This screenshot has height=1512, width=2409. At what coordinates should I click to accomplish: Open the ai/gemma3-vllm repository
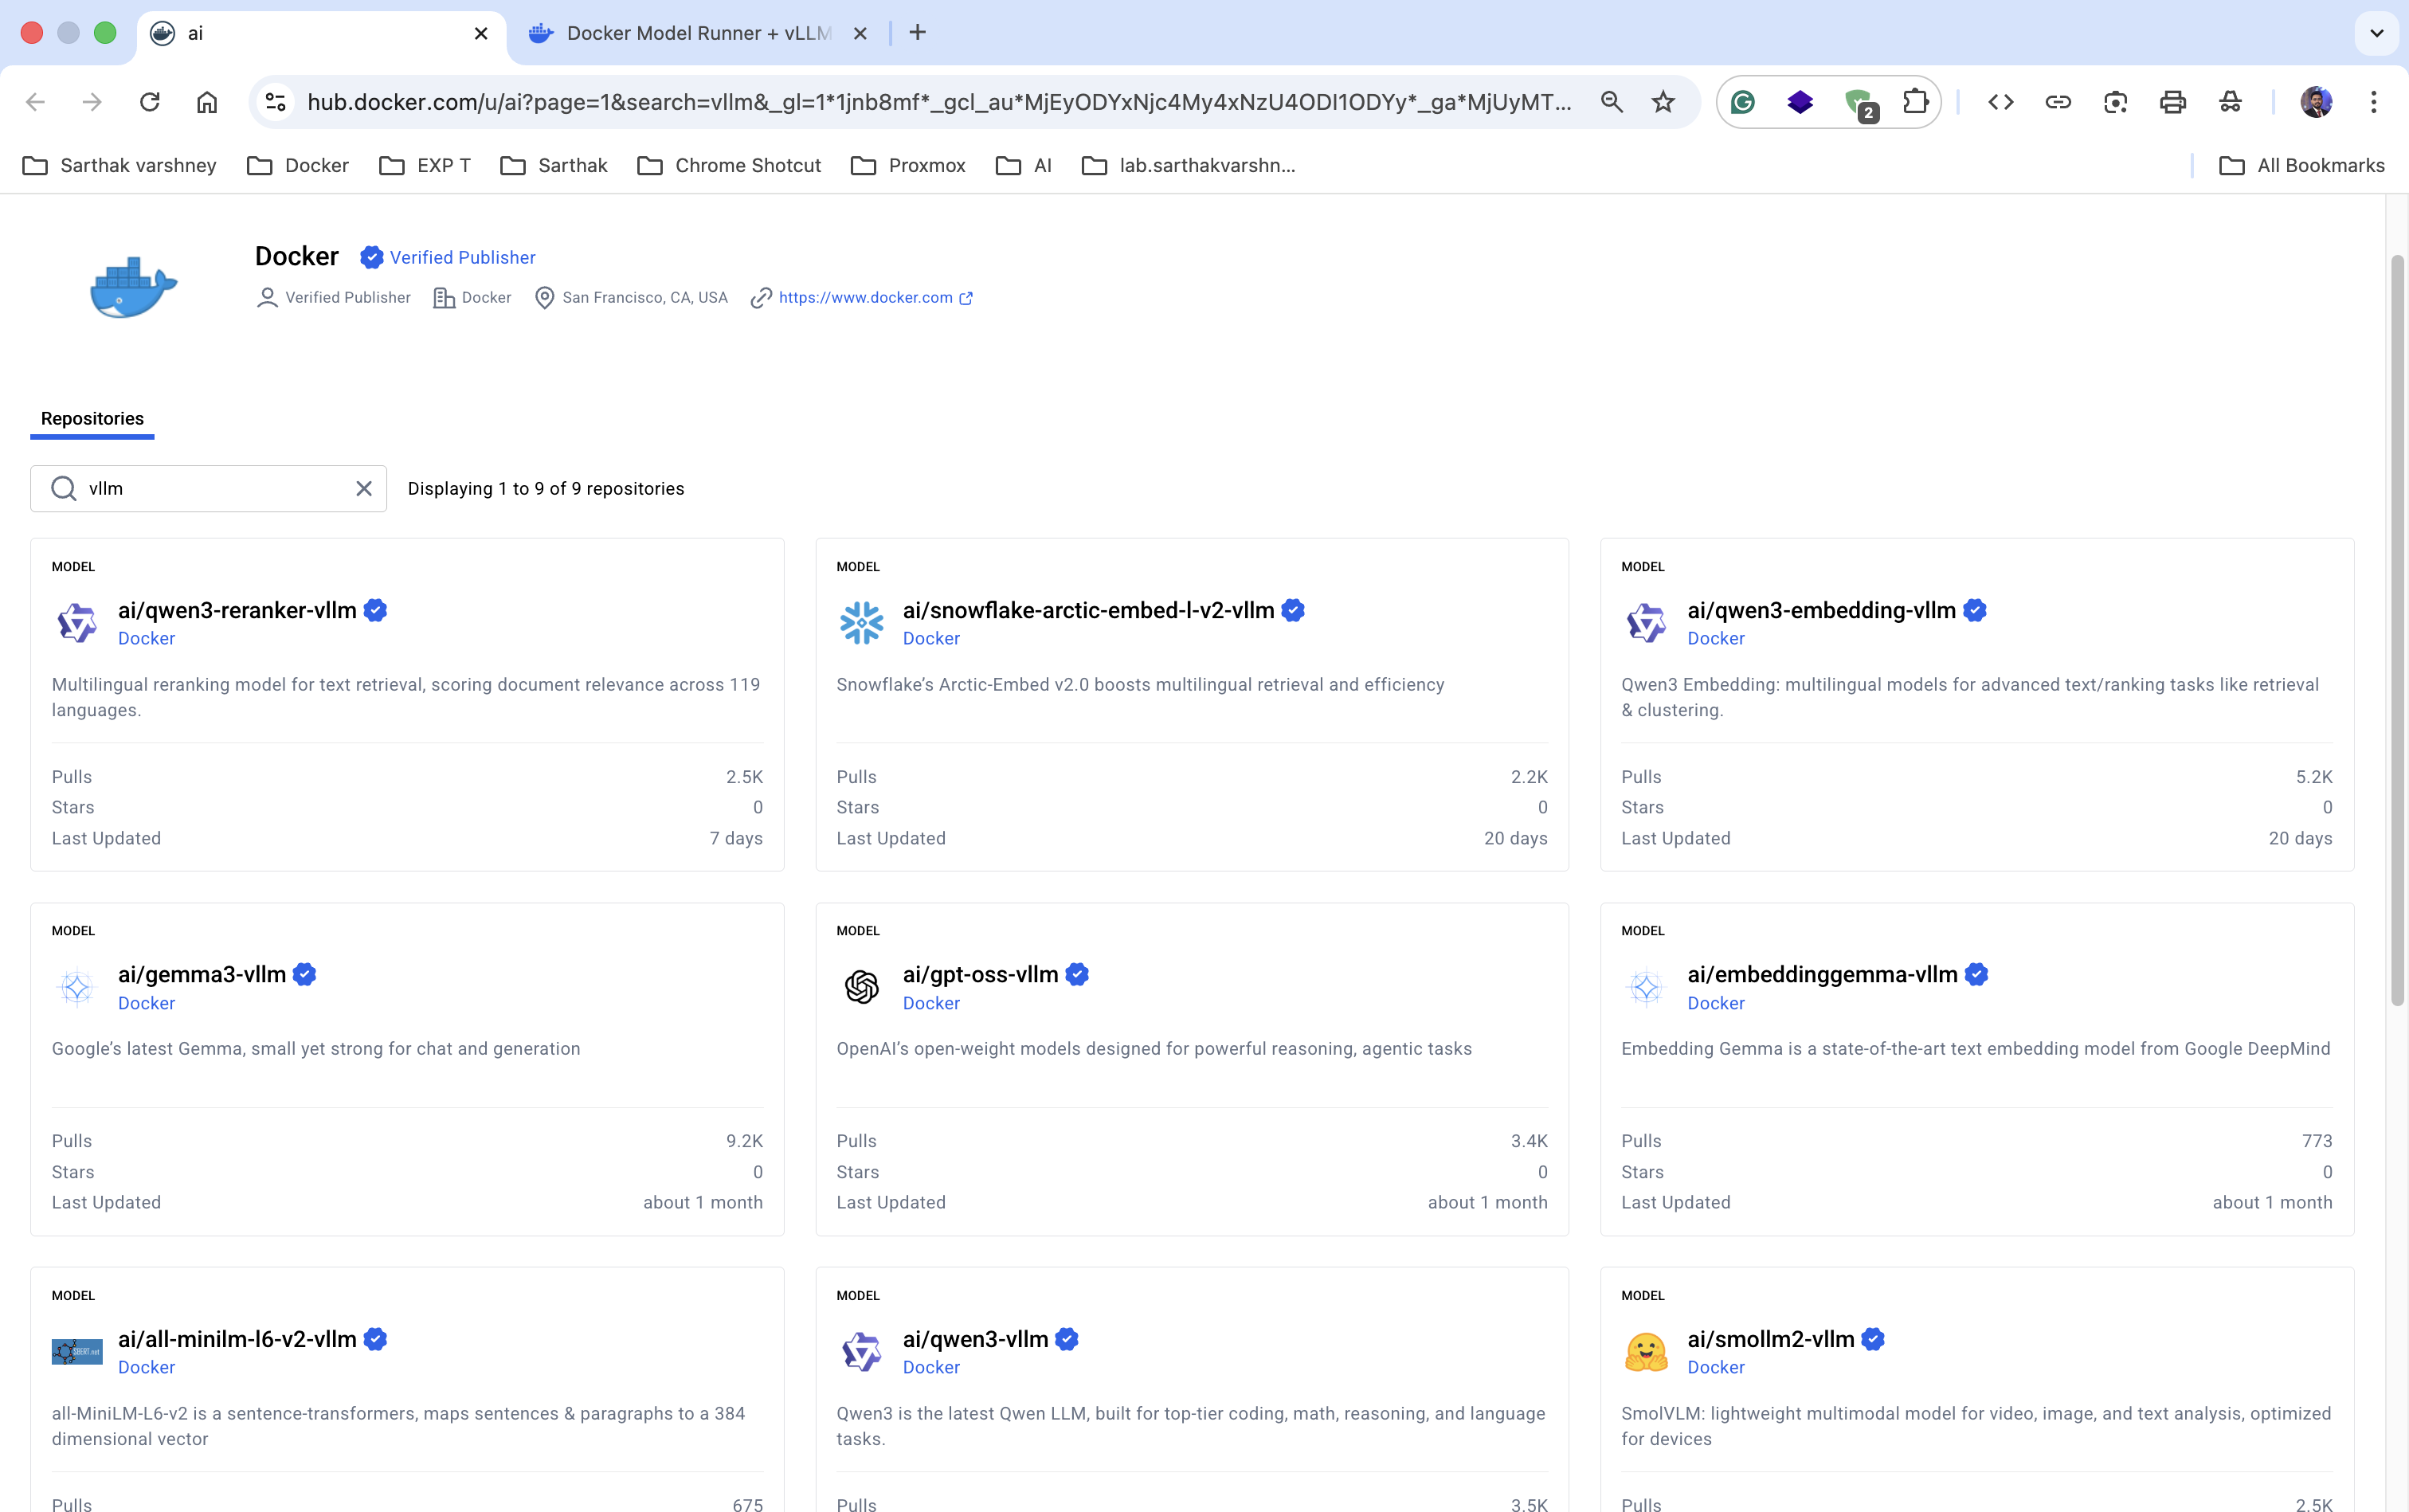[x=200, y=973]
